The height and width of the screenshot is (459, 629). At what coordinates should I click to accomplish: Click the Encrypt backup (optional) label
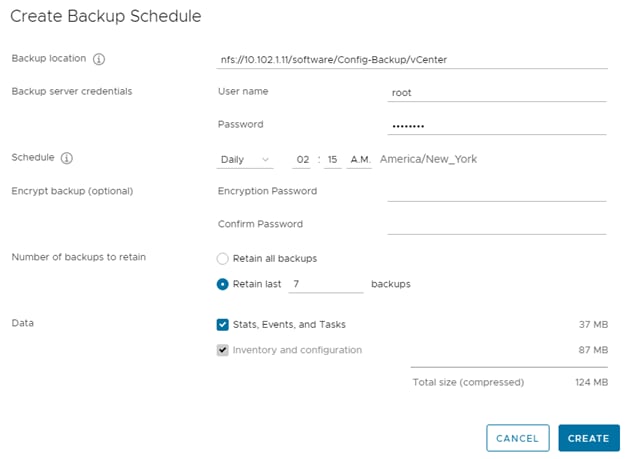click(x=72, y=191)
